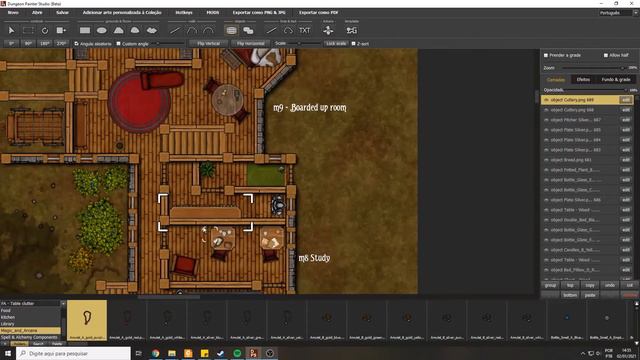The height and width of the screenshot is (360, 640).
Task: Select the ellipse floor shape tool
Action: 102,31
